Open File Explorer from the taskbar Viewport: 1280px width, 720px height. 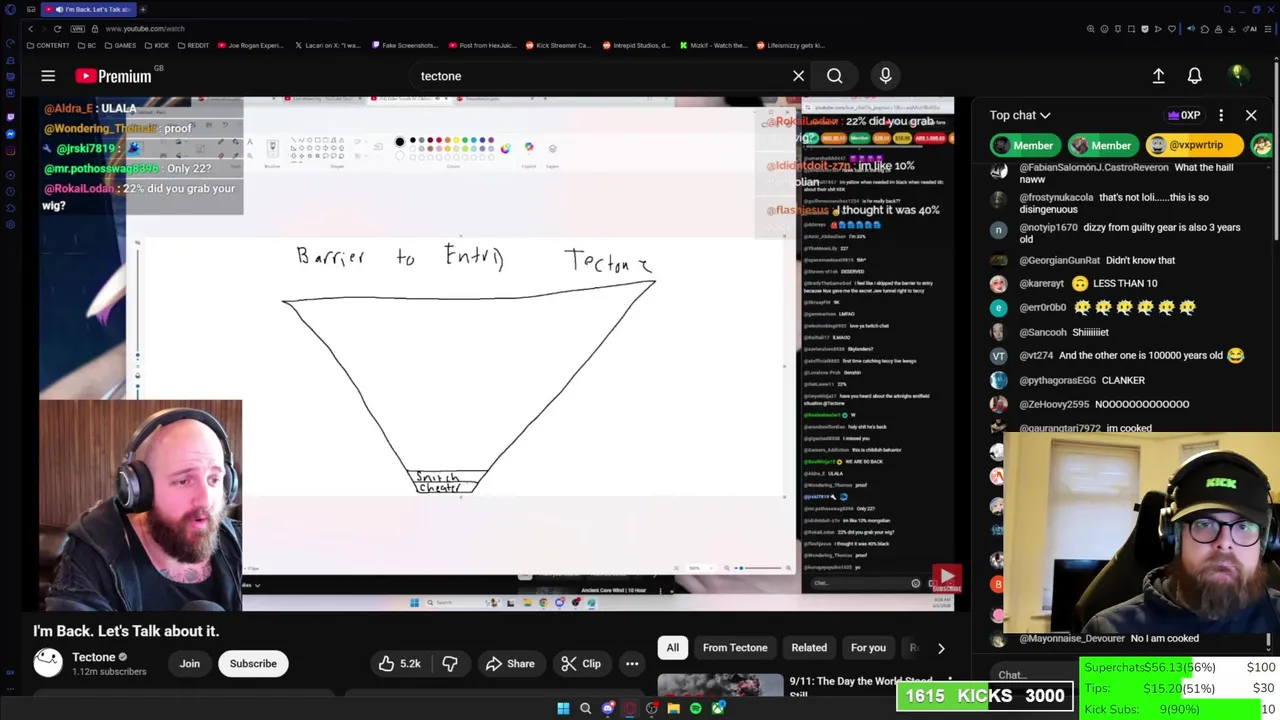pos(674,709)
